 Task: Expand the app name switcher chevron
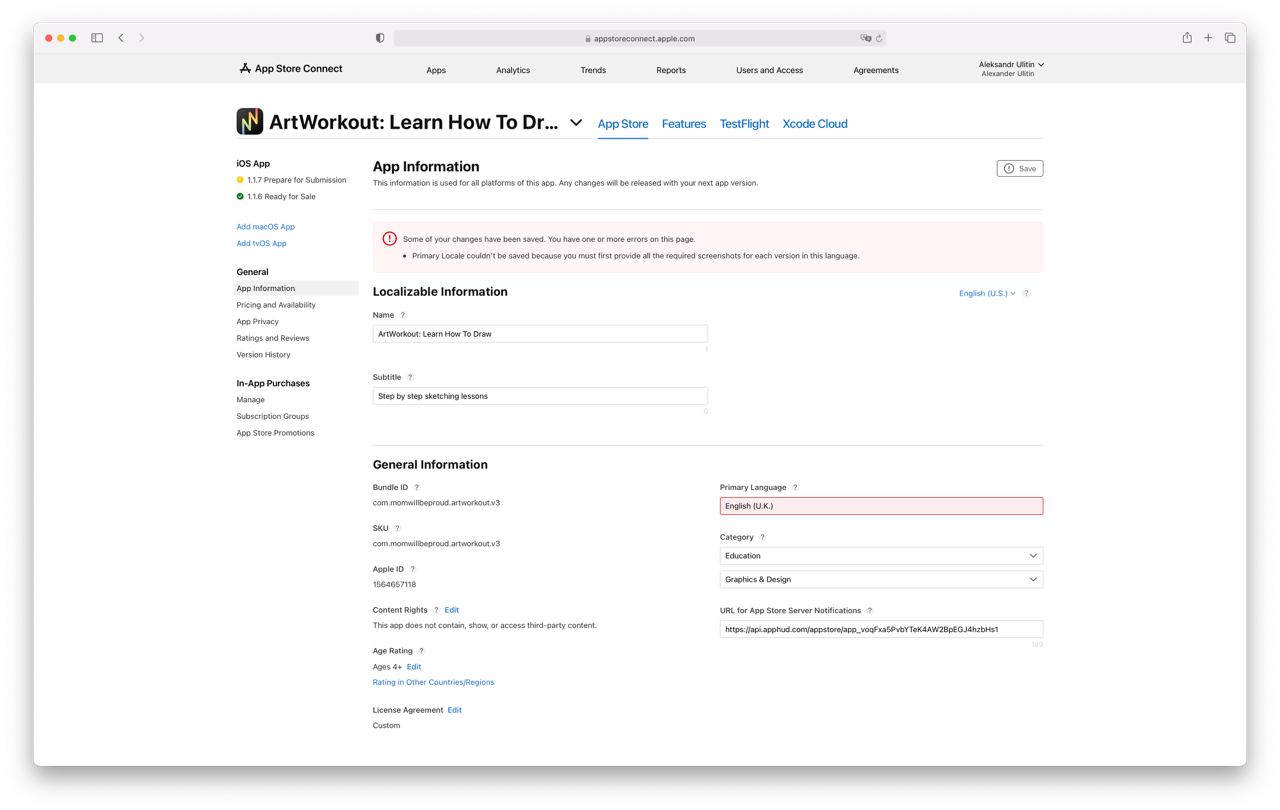(576, 123)
